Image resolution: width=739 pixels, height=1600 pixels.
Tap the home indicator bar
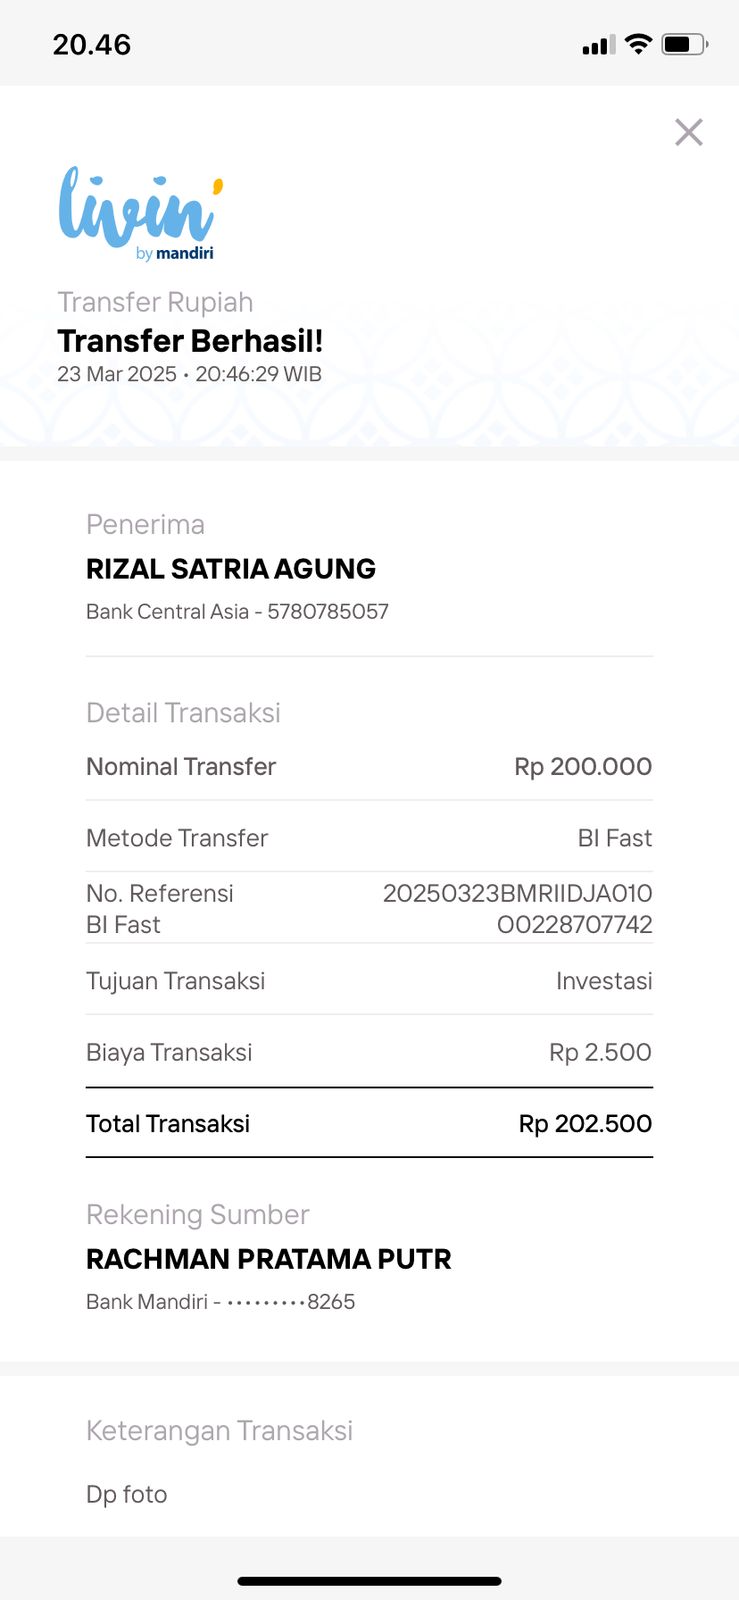pyautogui.click(x=369, y=1581)
